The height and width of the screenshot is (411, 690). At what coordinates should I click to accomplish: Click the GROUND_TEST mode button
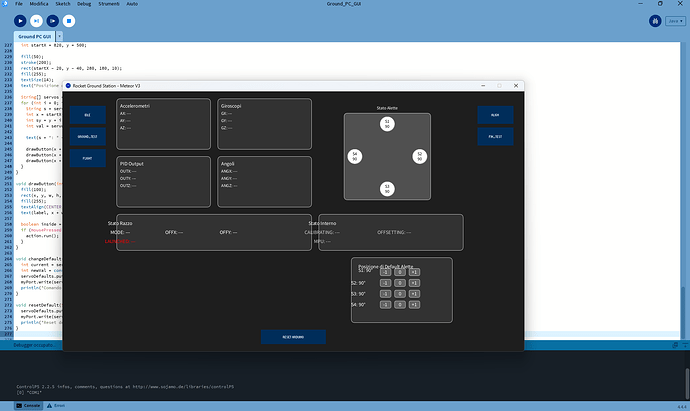pyautogui.click(x=88, y=136)
